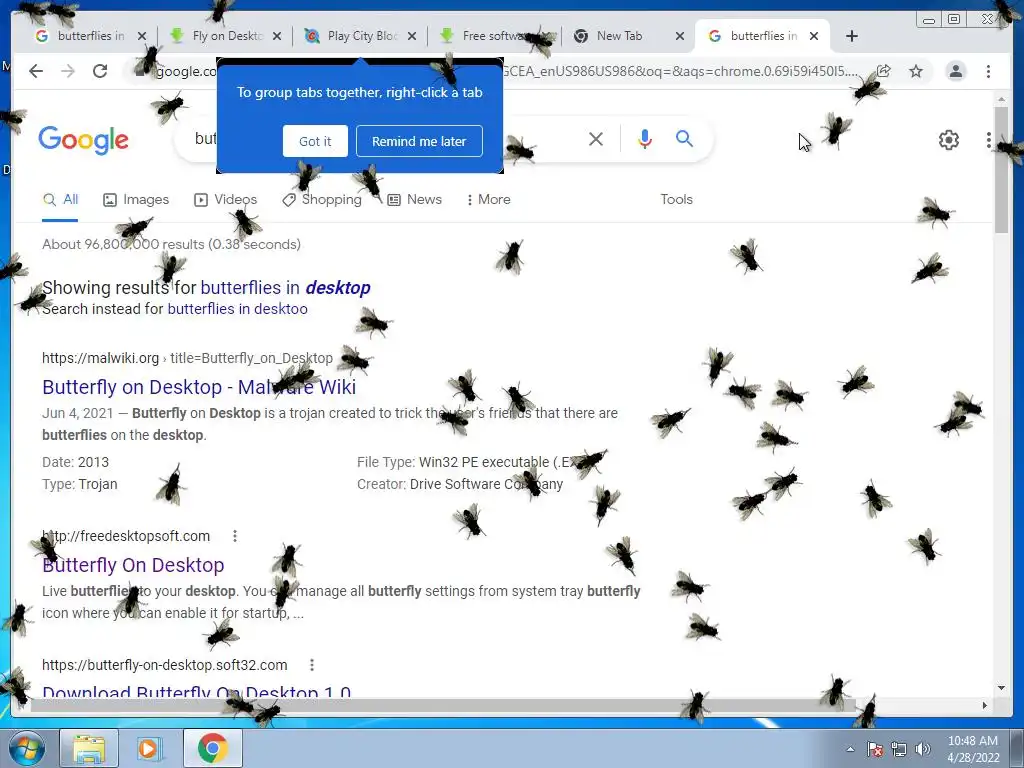This screenshot has width=1024, height=768.
Task: Select the Images search filter
Action: coord(136,200)
